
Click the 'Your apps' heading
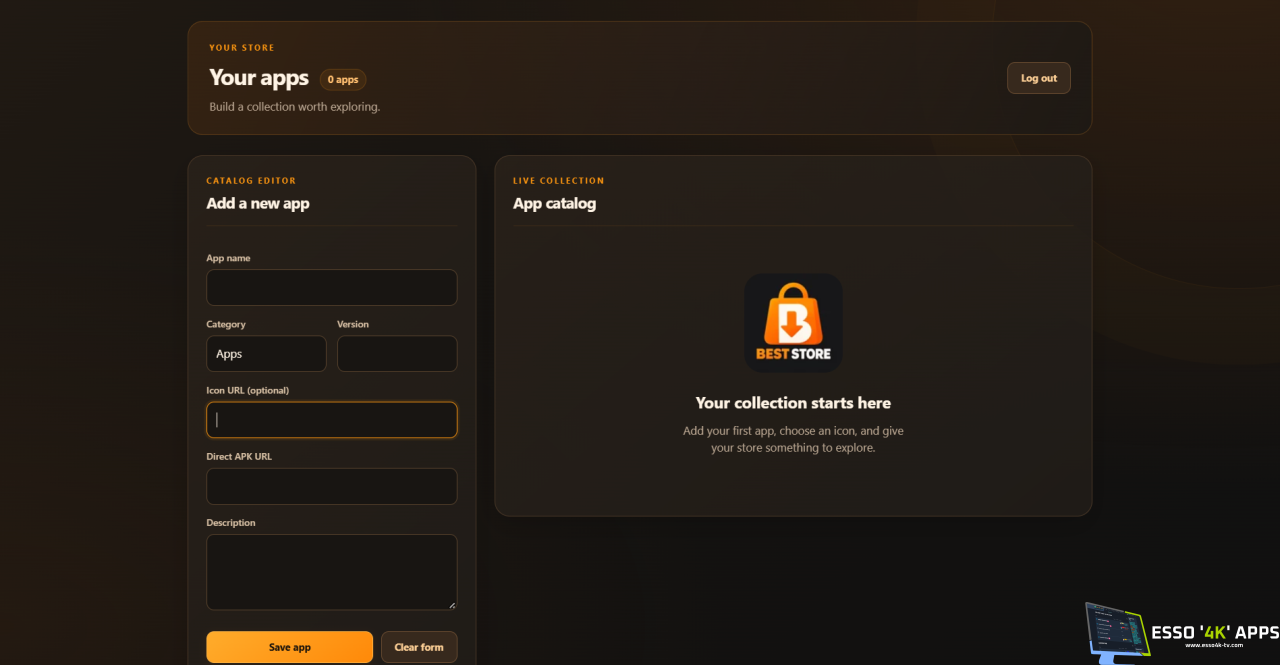259,78
